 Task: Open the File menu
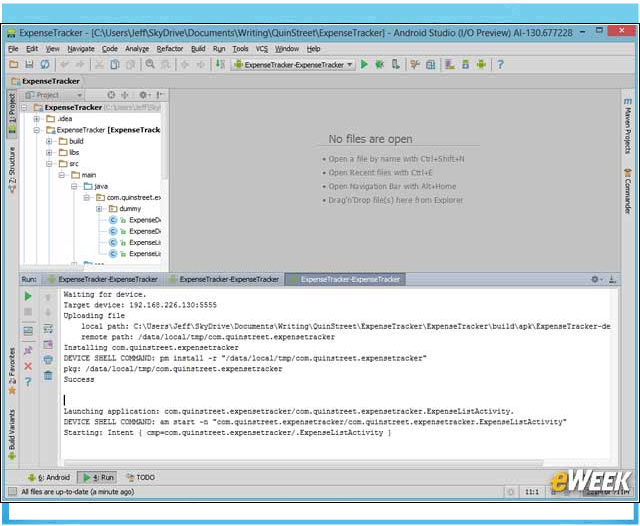point(13,49)
